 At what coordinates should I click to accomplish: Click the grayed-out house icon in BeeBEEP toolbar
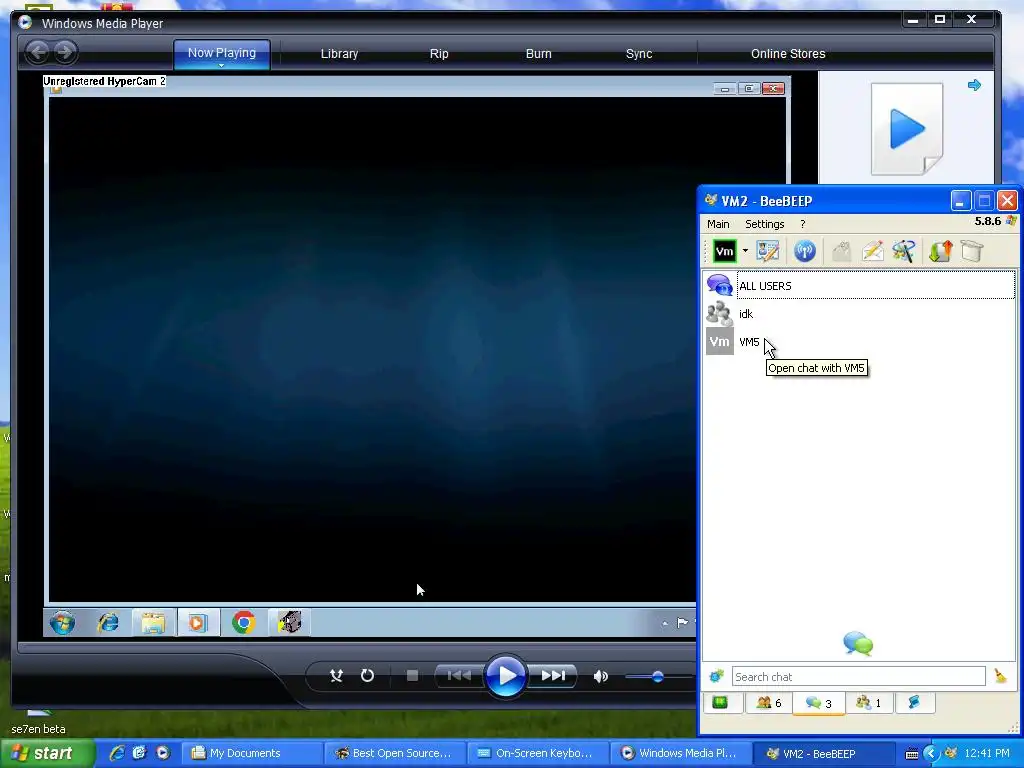(x=842, y=251)
